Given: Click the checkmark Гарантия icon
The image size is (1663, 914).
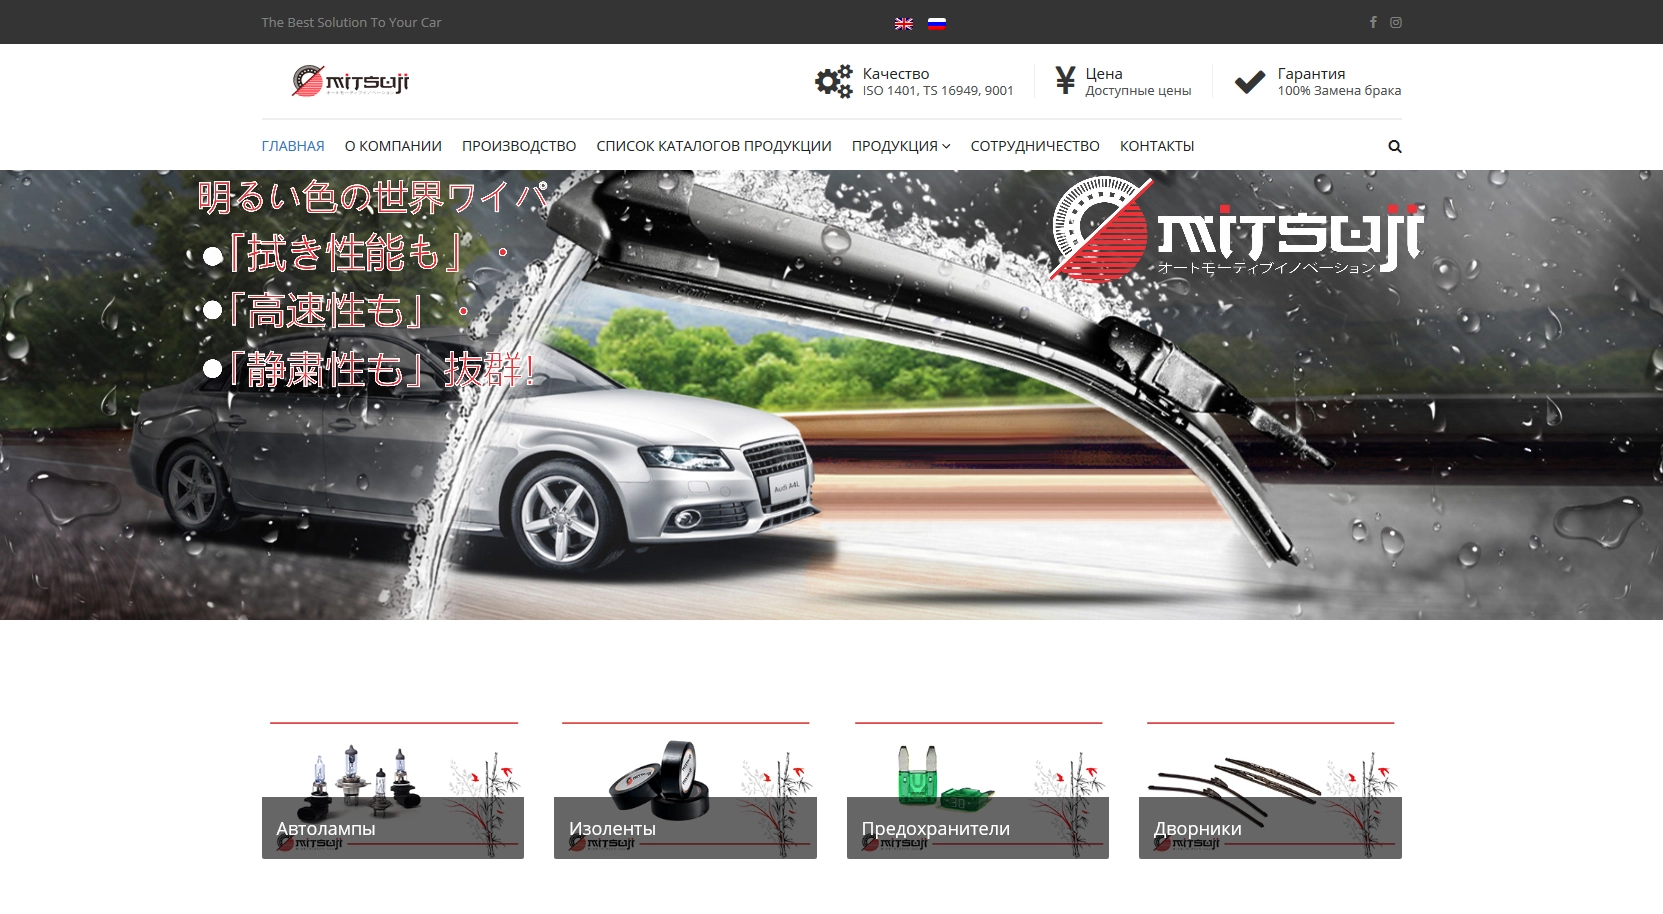Looking at the screenshot, I should 1250,81.
